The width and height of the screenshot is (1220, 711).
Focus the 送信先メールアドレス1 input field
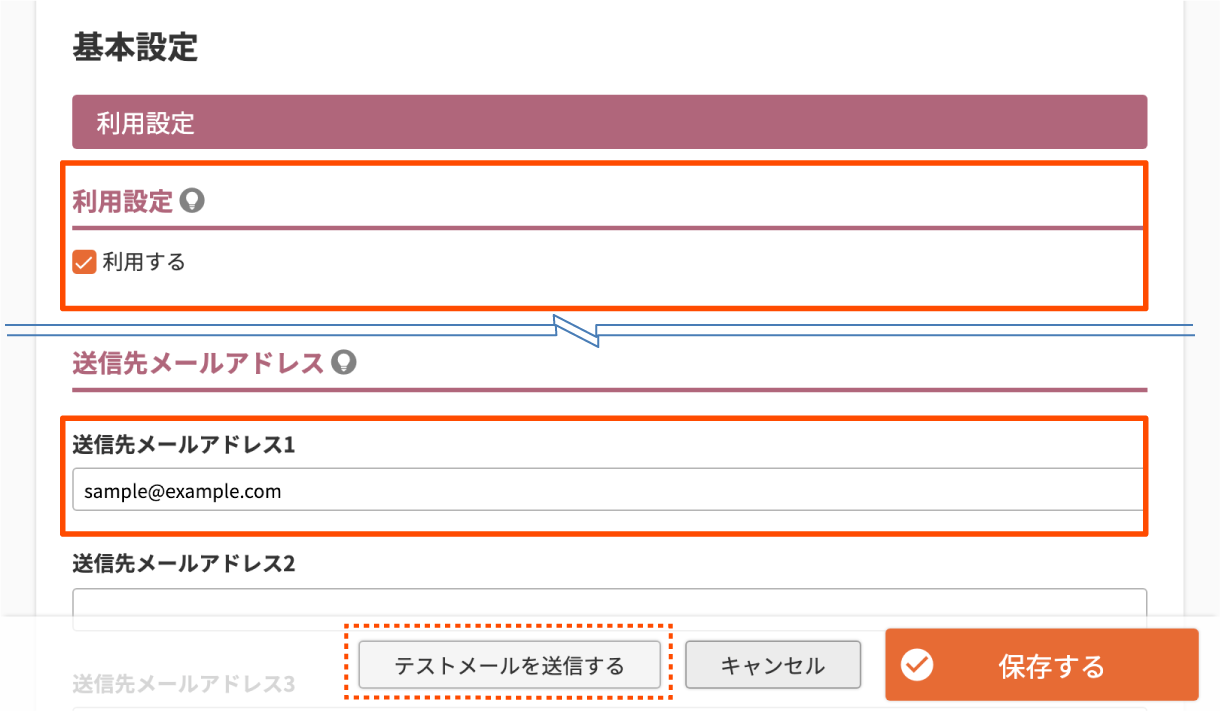click(x=608, y=490)
